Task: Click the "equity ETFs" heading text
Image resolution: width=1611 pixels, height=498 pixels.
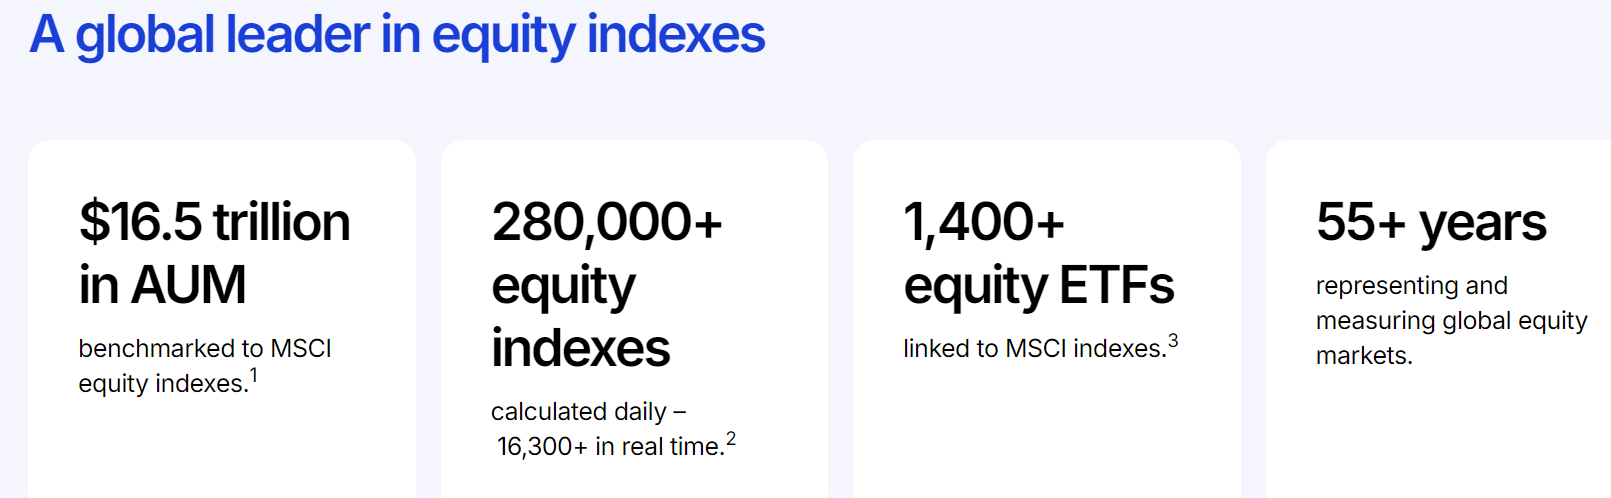Action: (x=1038, y=285)
